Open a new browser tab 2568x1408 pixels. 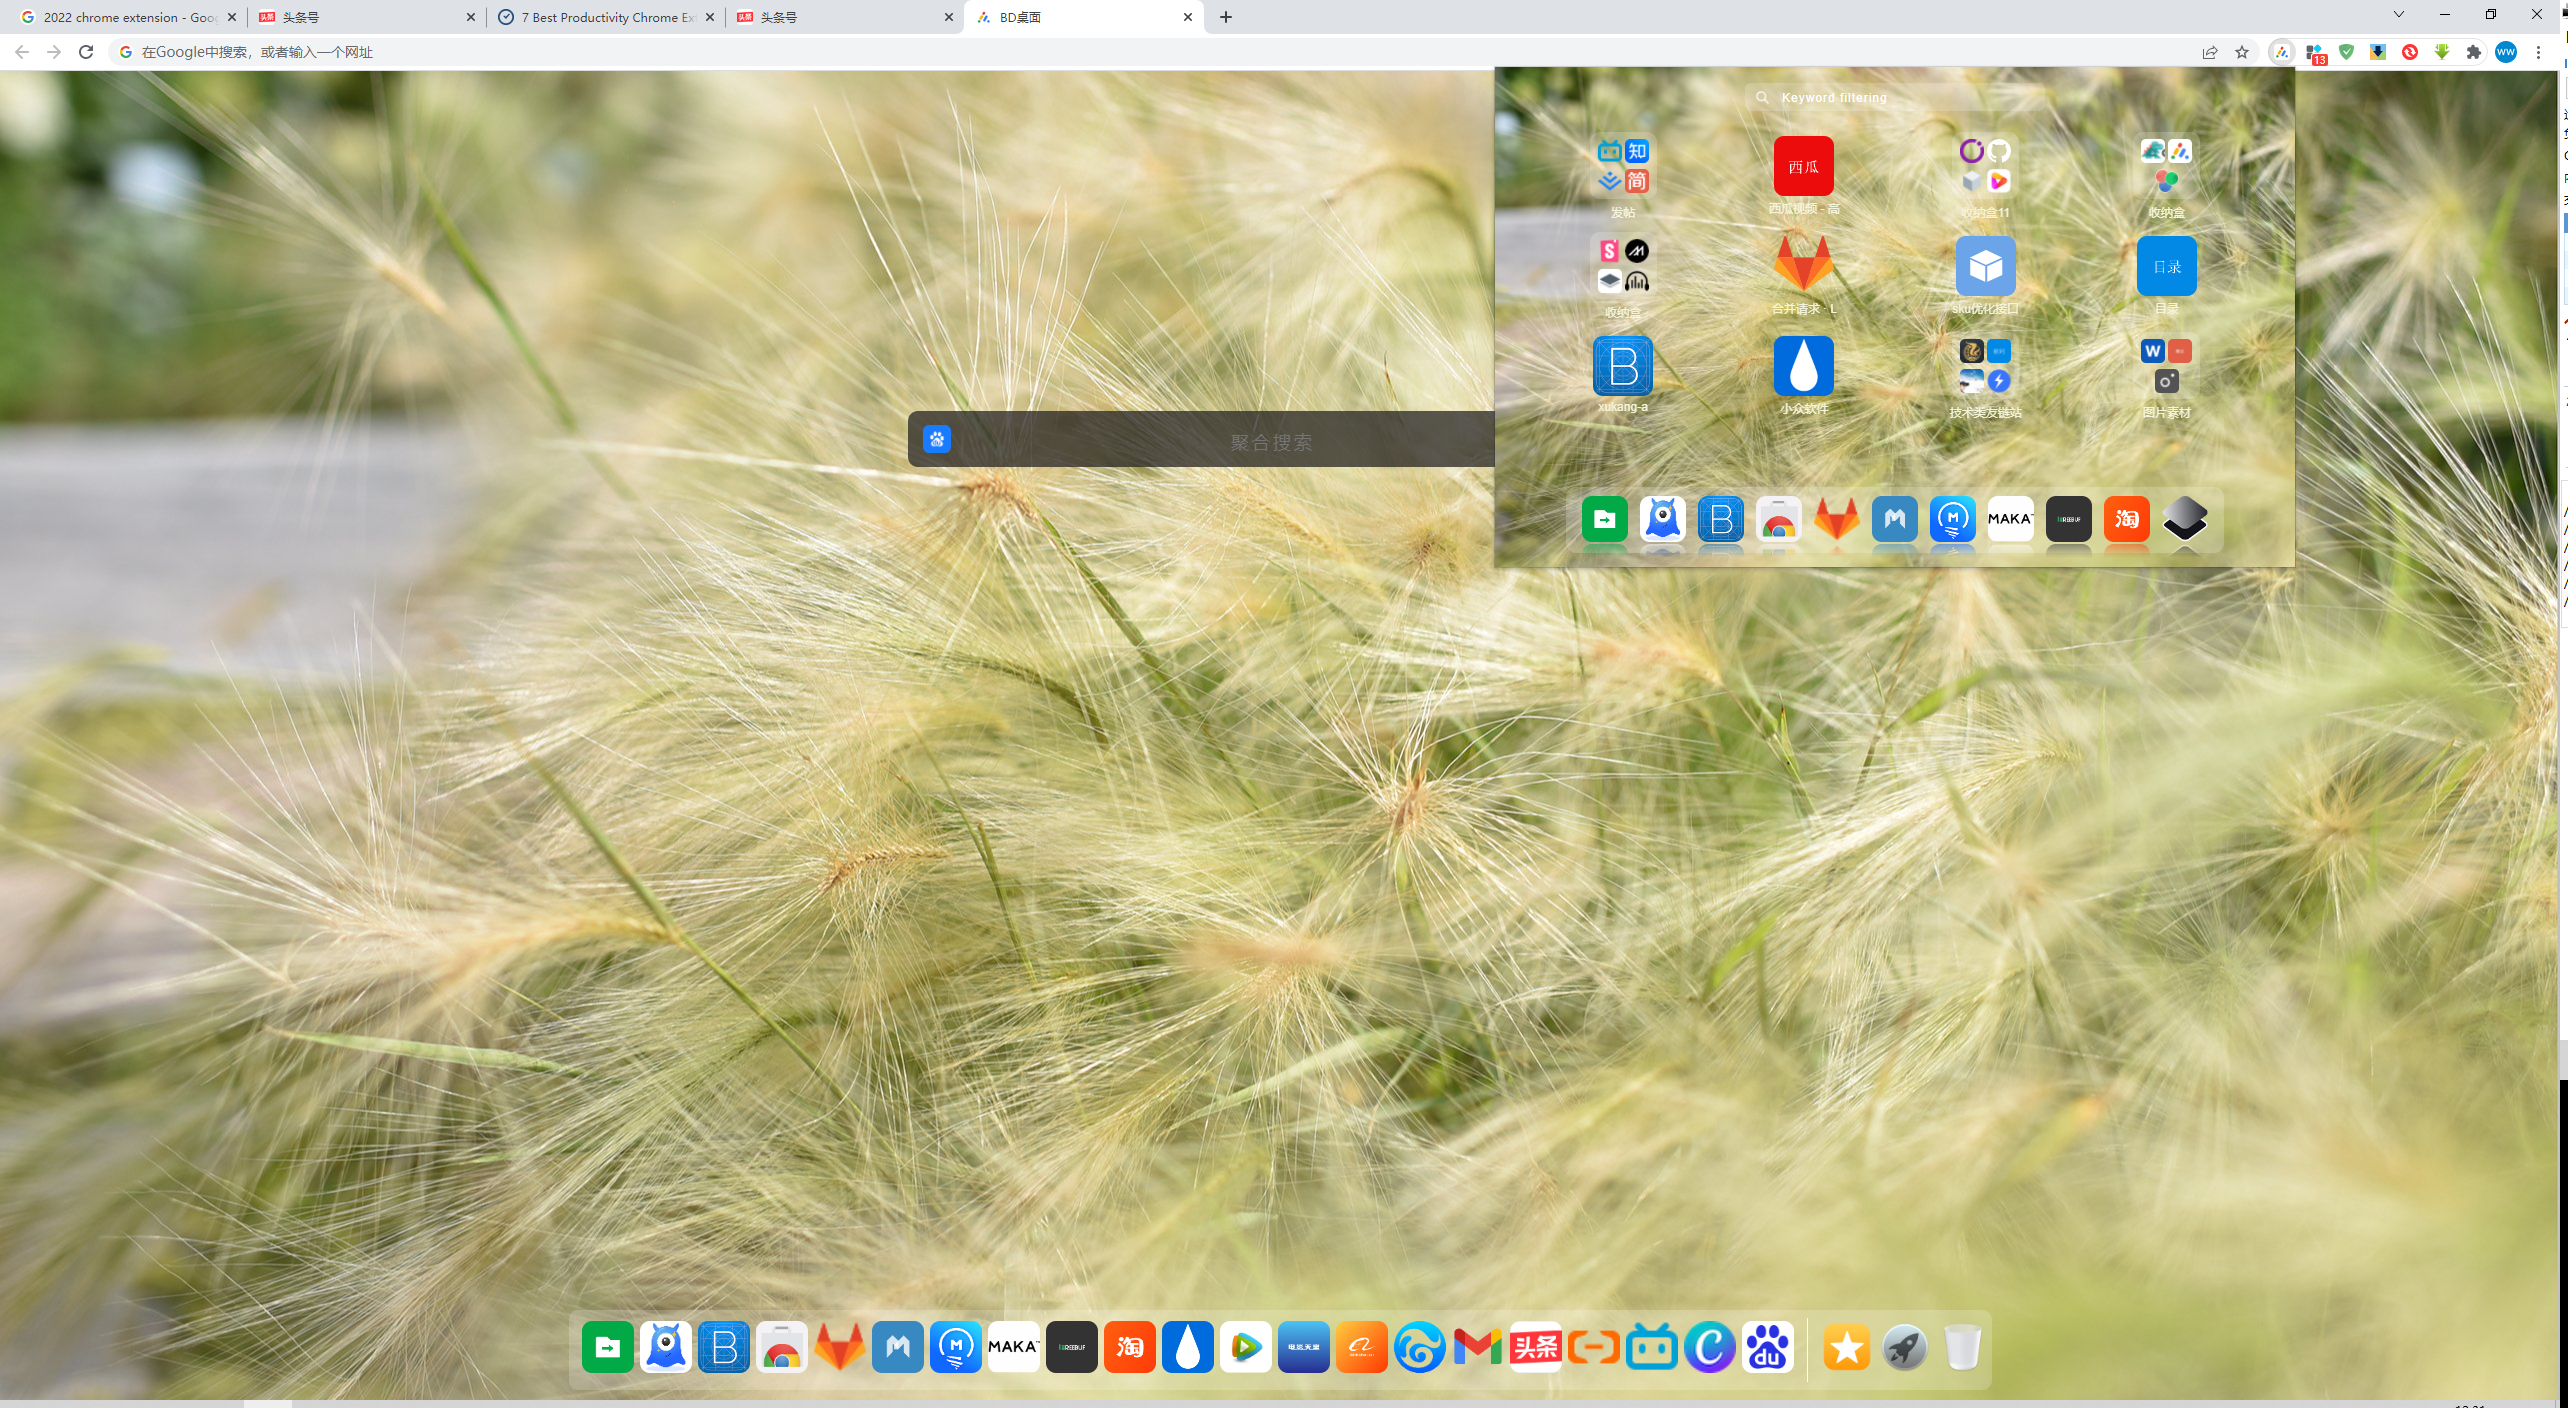[1226, 17]
